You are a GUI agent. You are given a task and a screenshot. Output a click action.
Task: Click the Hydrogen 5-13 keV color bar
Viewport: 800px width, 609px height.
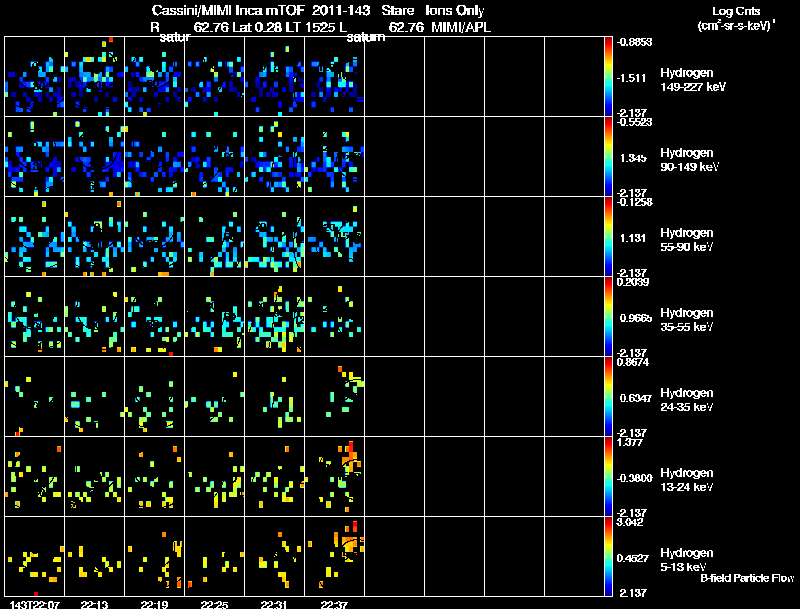pos(608,556)
